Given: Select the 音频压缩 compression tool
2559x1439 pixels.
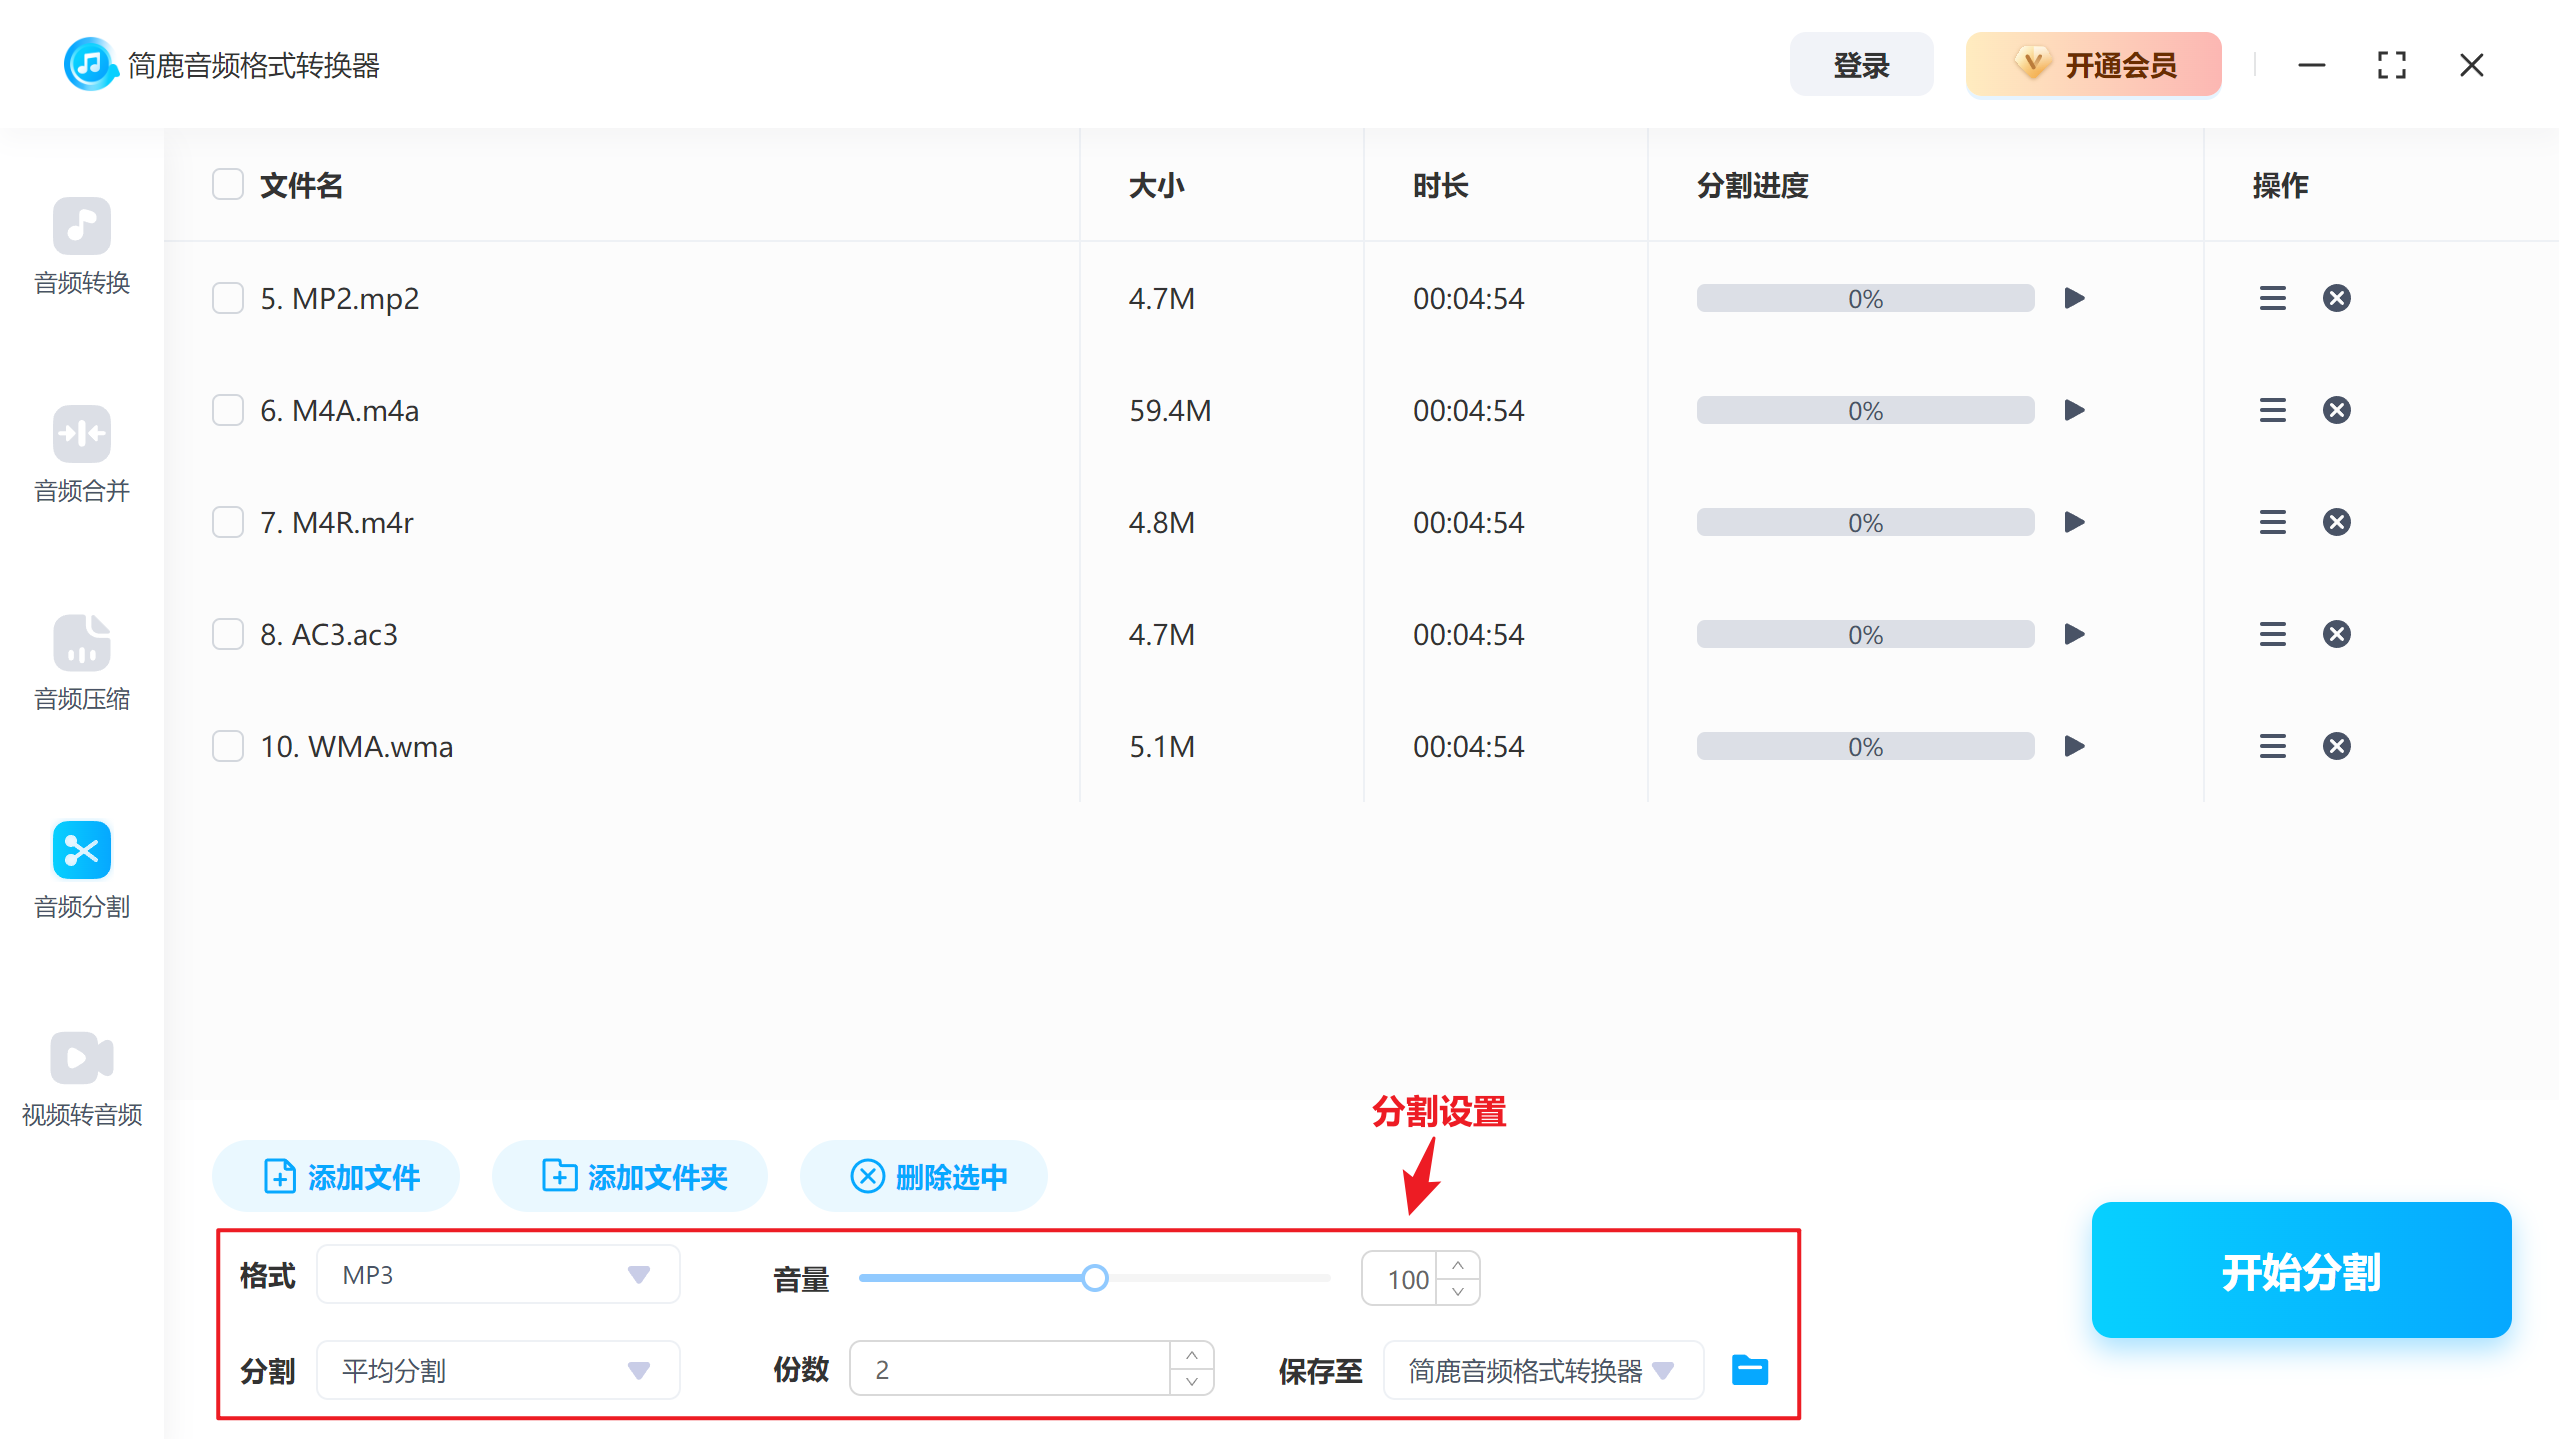Looking at the screenshot, I should pos(82,663).
